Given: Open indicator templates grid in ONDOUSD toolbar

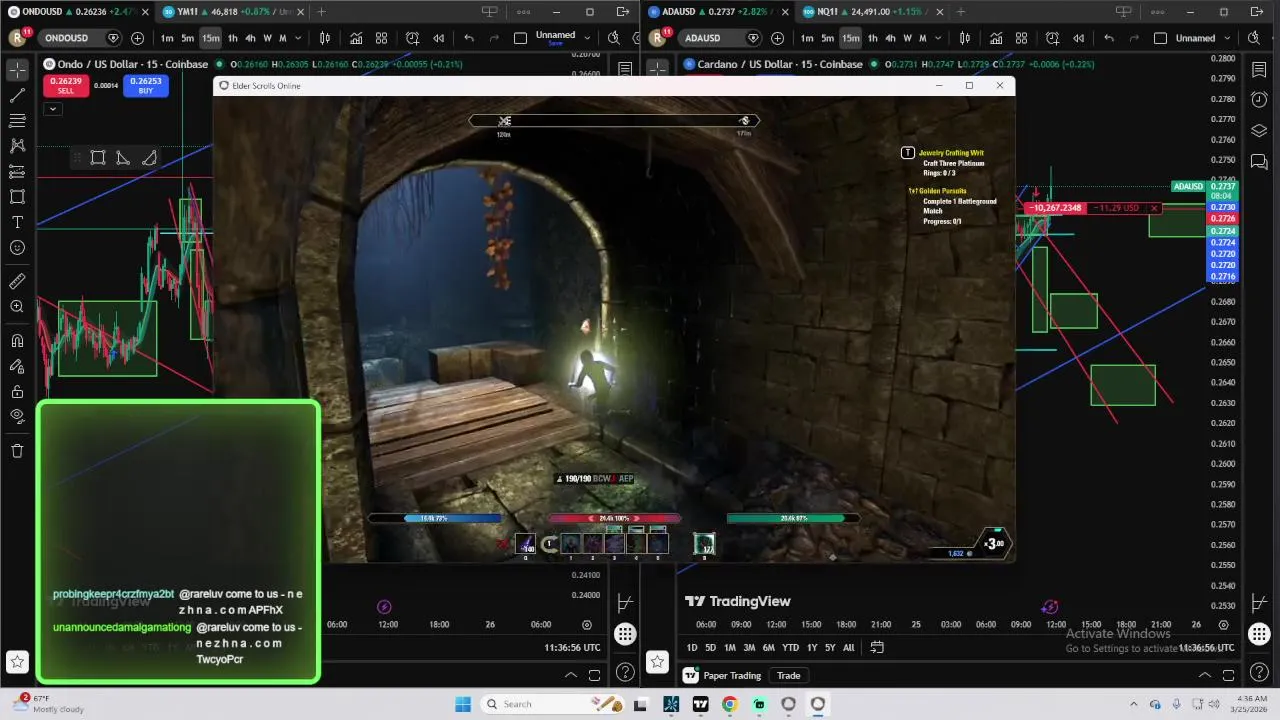Looking at the screenshot, I should (381, 38).
